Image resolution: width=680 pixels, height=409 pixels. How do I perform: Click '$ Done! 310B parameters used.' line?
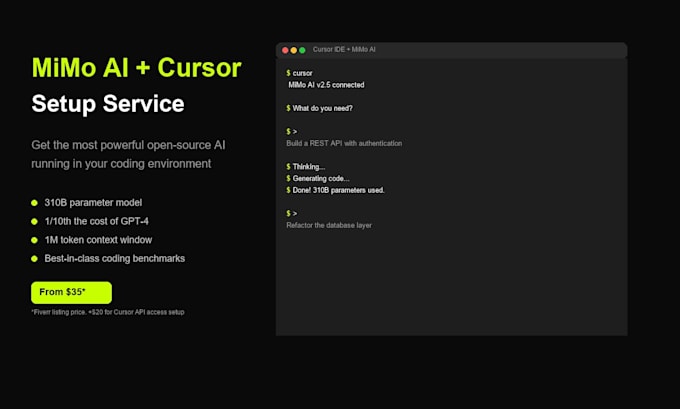[335, 190]
